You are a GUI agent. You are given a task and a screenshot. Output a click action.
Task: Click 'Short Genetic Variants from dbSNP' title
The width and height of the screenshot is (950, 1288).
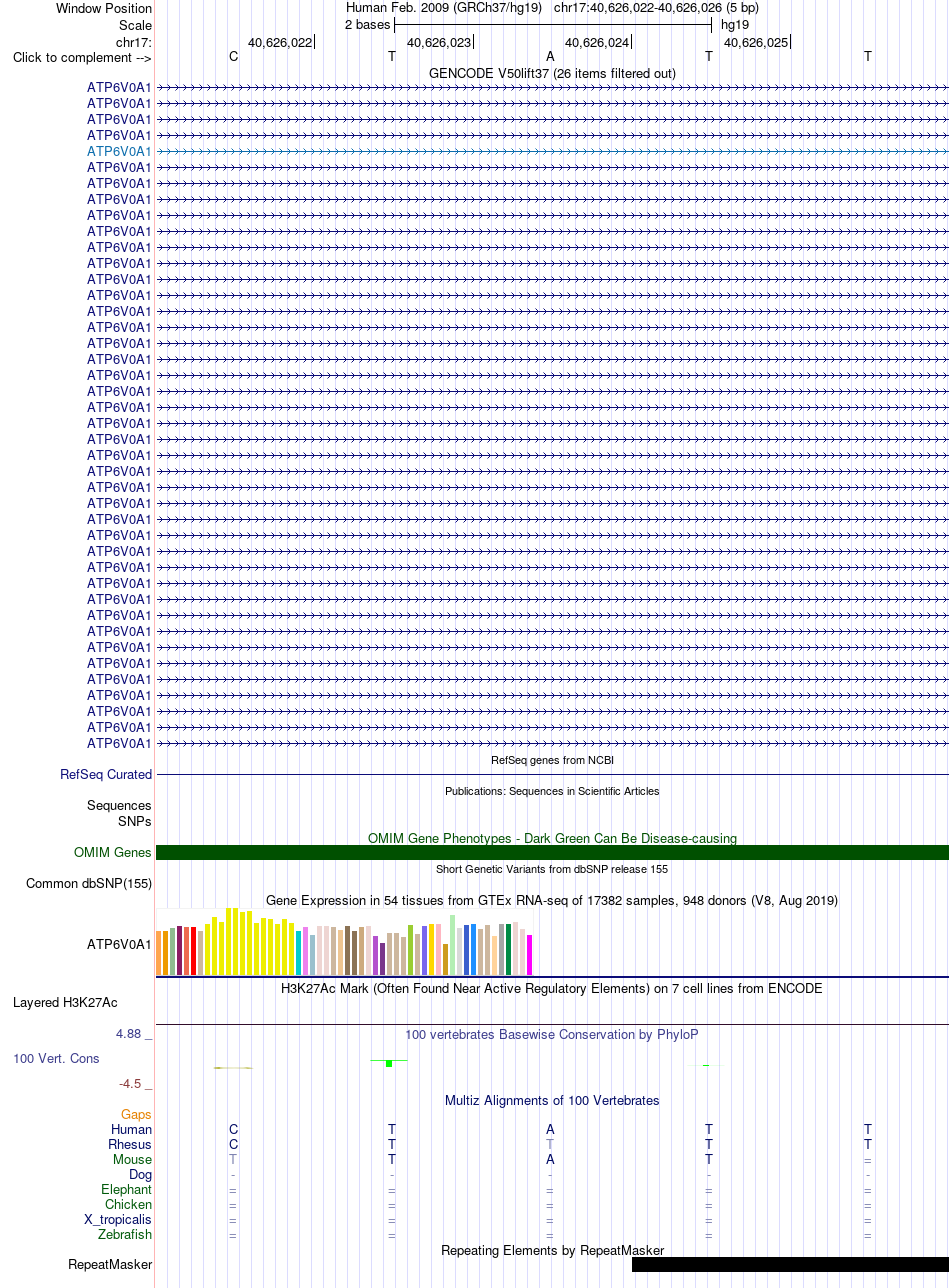click(552, 869)
